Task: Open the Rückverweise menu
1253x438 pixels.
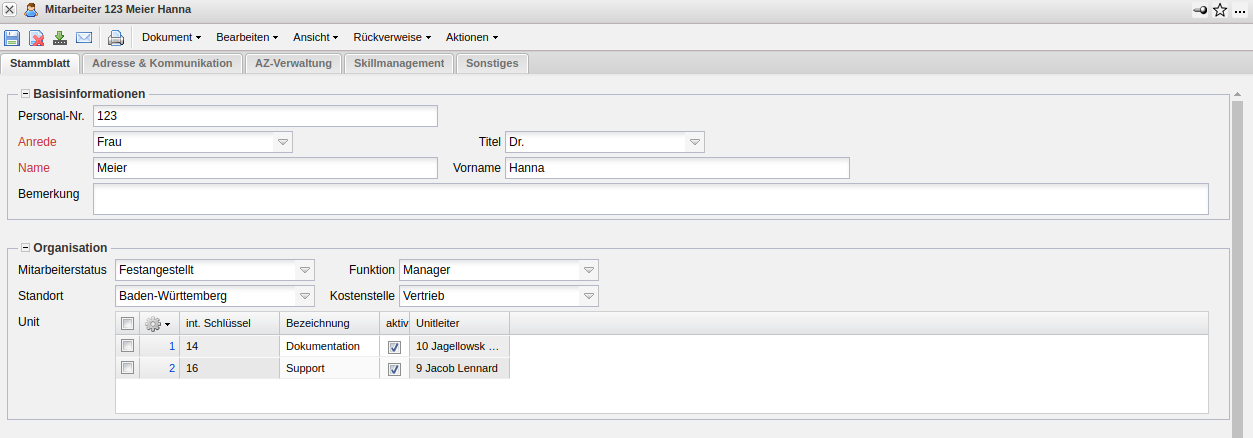Action: 391,37
